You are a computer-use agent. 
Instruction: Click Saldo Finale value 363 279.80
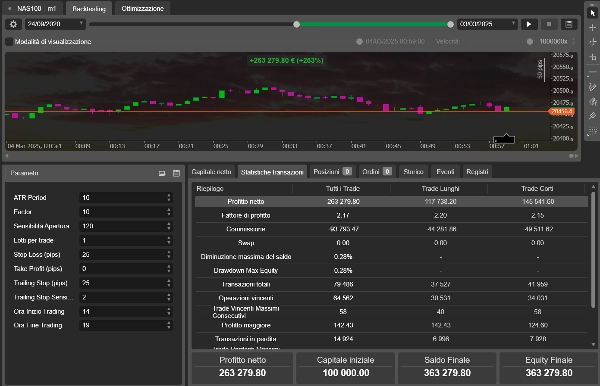point(447,373)
